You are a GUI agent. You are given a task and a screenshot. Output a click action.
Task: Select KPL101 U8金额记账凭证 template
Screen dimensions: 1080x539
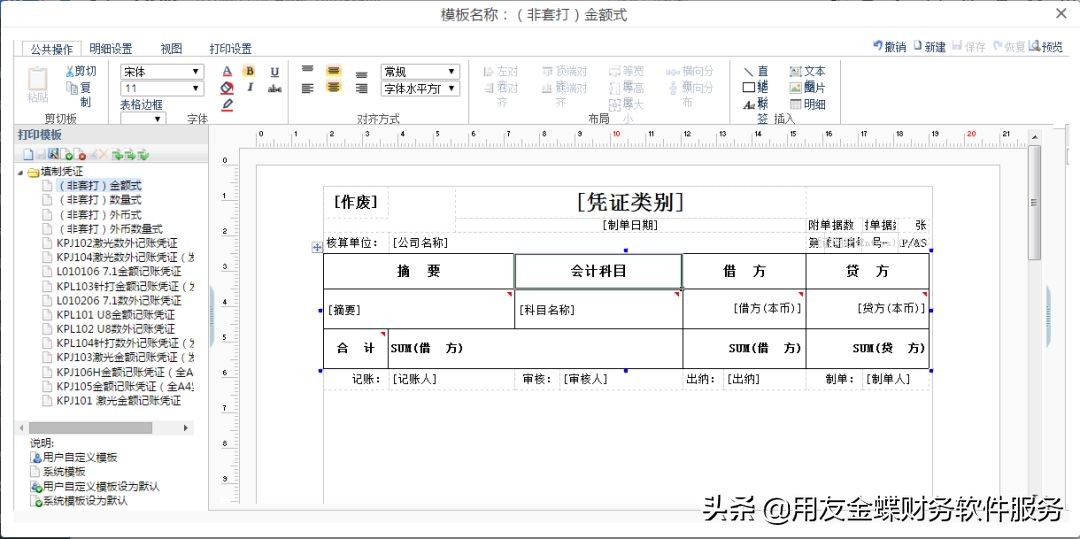pyautogui.click(x=116, y=315)
